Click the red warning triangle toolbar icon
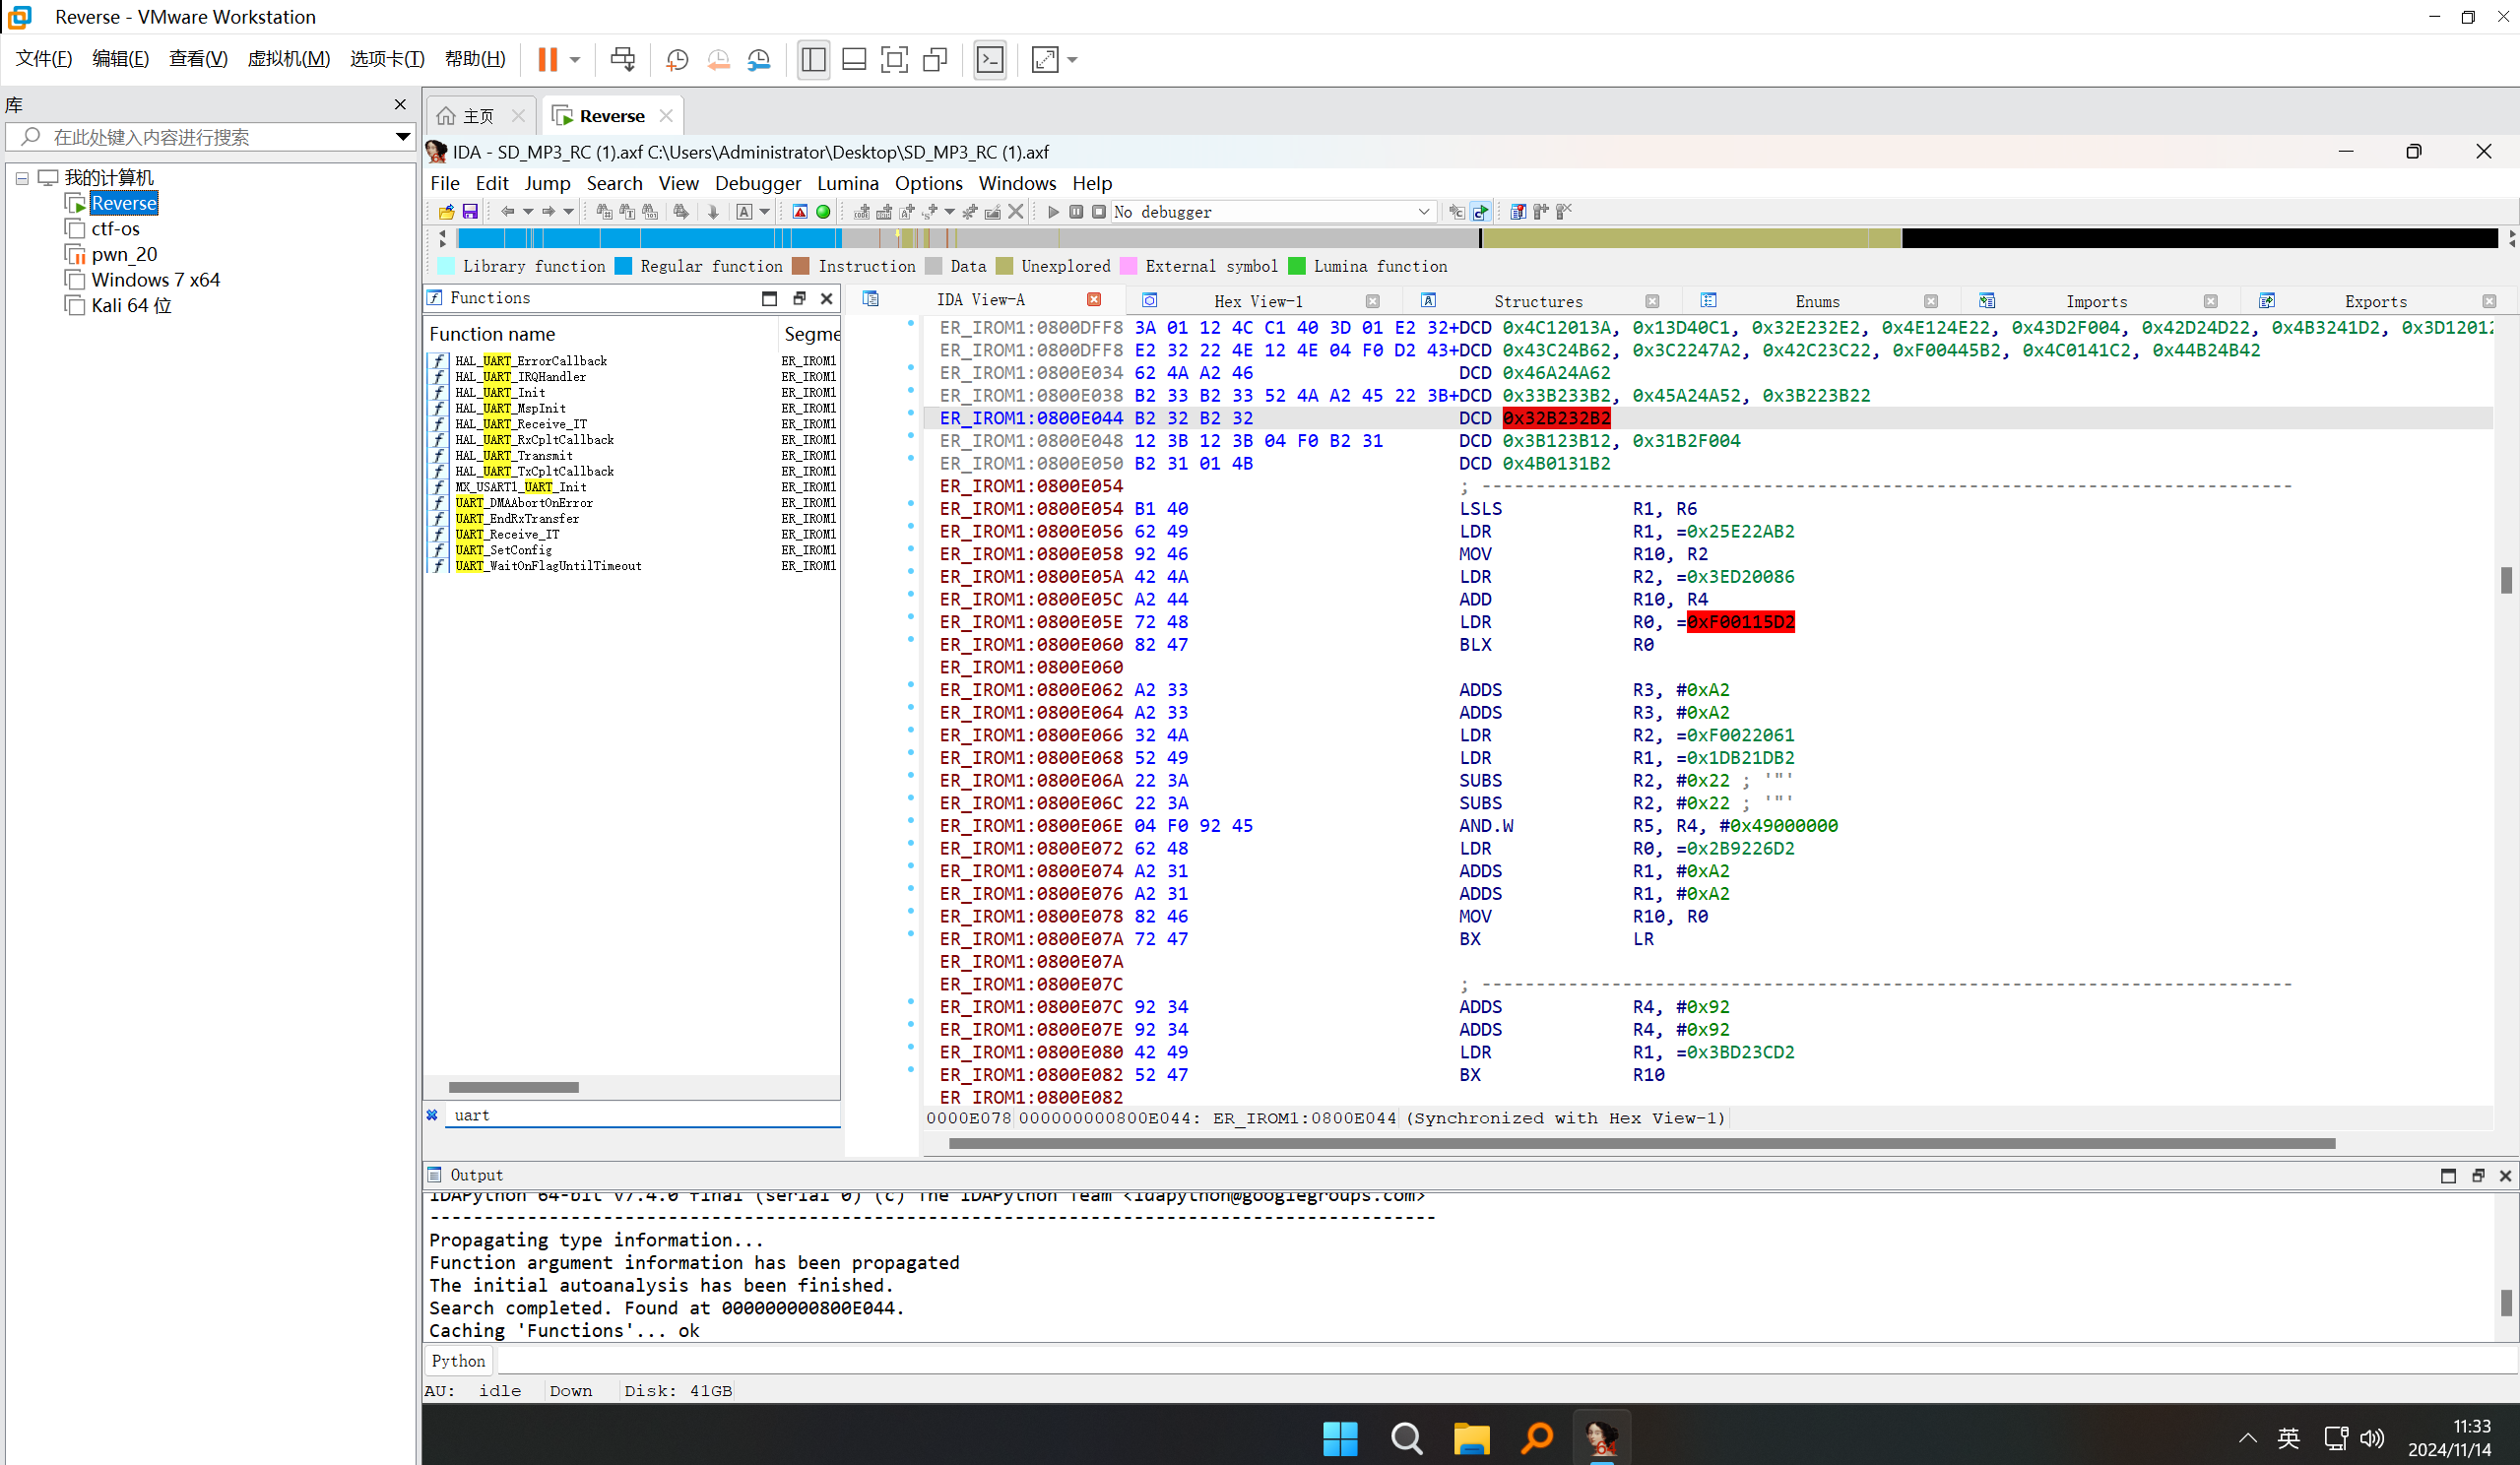Image resolution: width=2520 pixels, height=1465 pixels. 800,212
